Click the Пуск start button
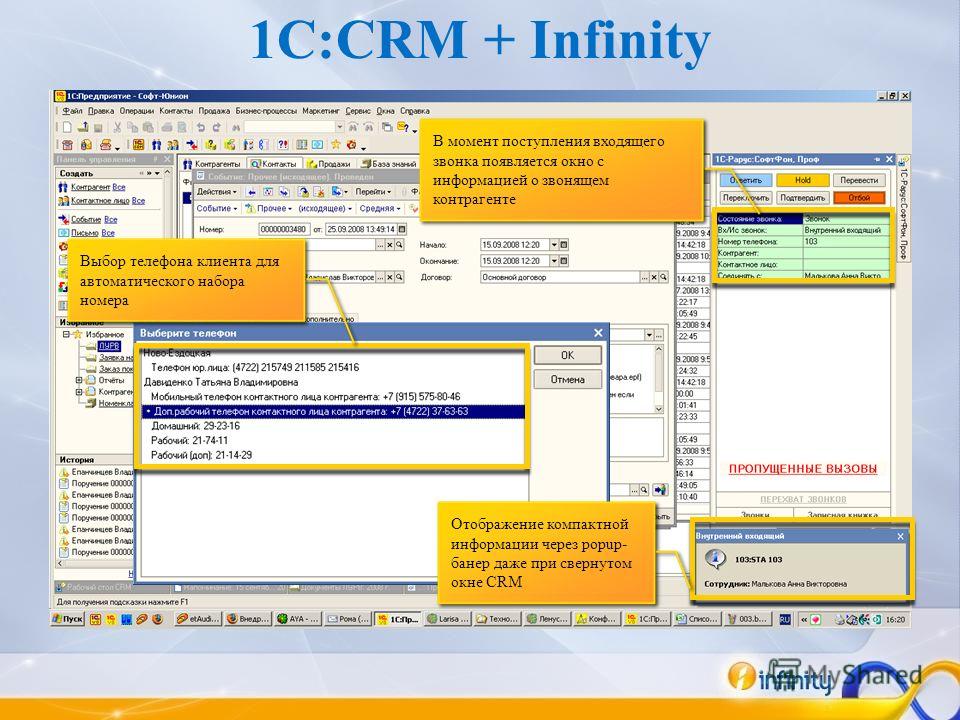The image size is (960, 720). (x=67, y=619)
